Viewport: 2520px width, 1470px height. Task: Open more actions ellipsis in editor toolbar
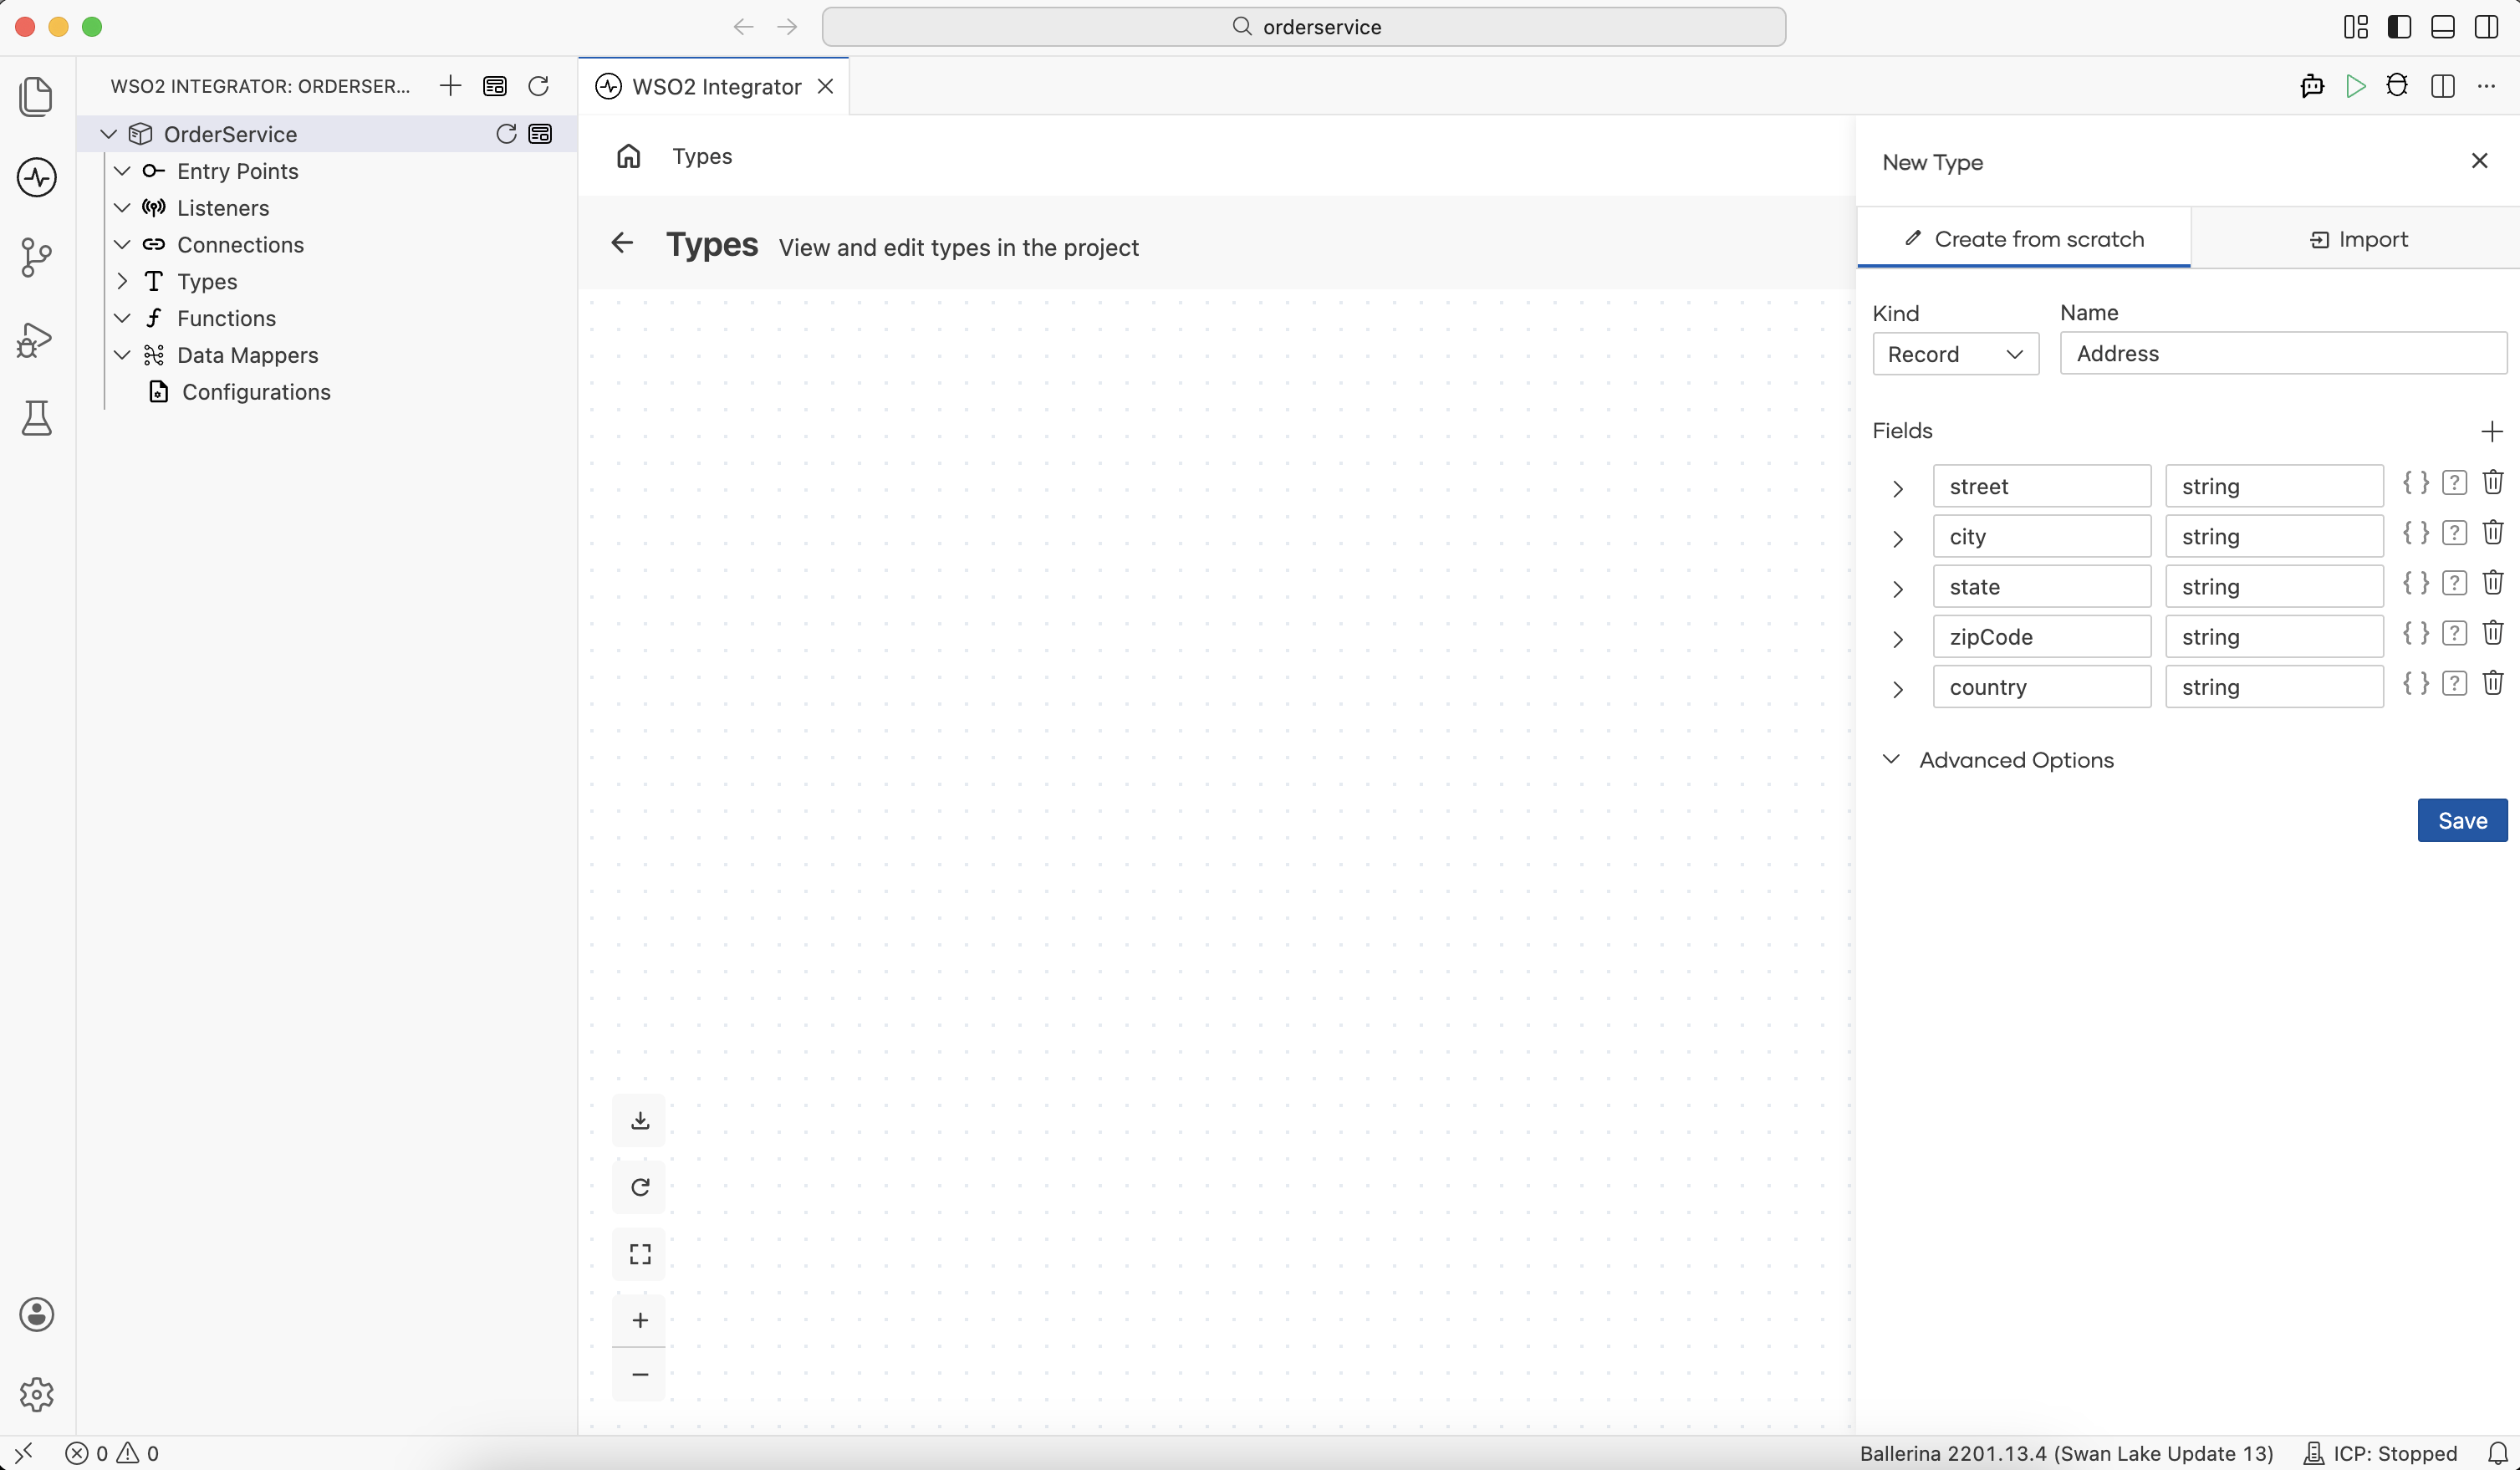2486,86
